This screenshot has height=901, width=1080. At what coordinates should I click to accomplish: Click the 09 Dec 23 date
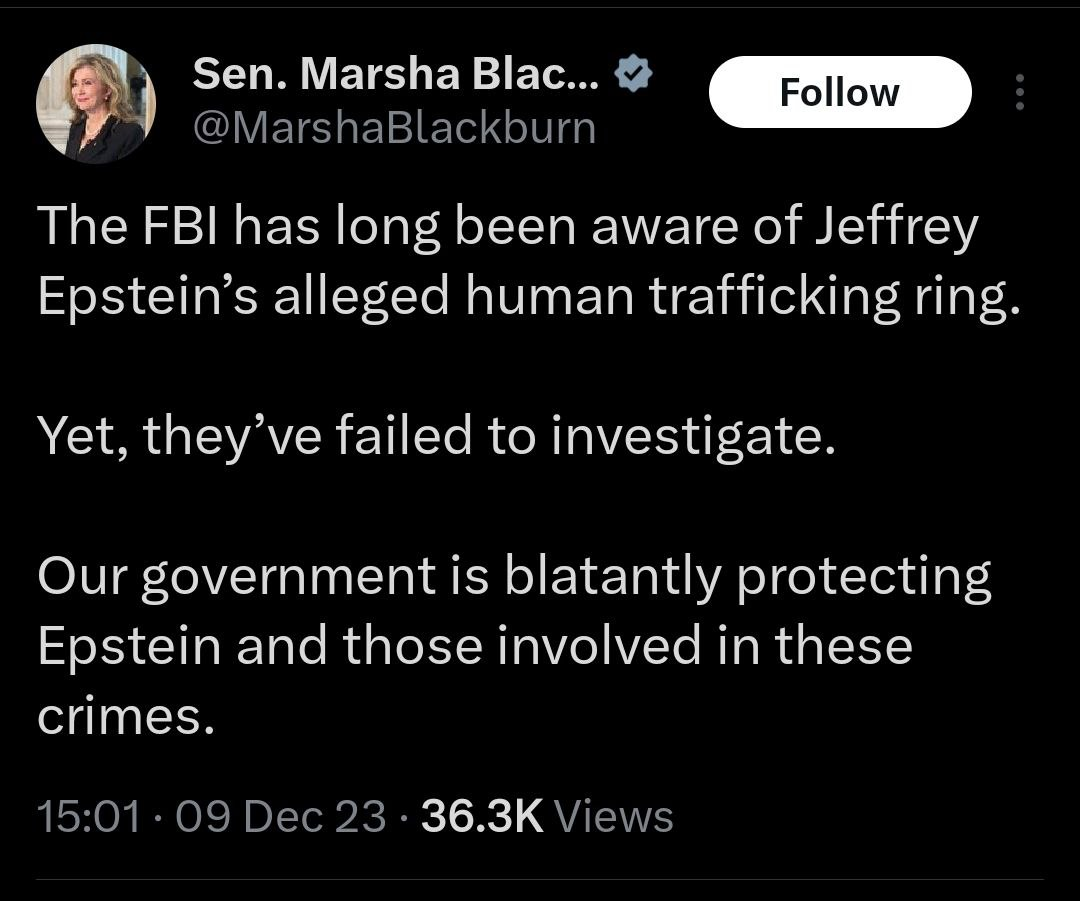[280, 816]
